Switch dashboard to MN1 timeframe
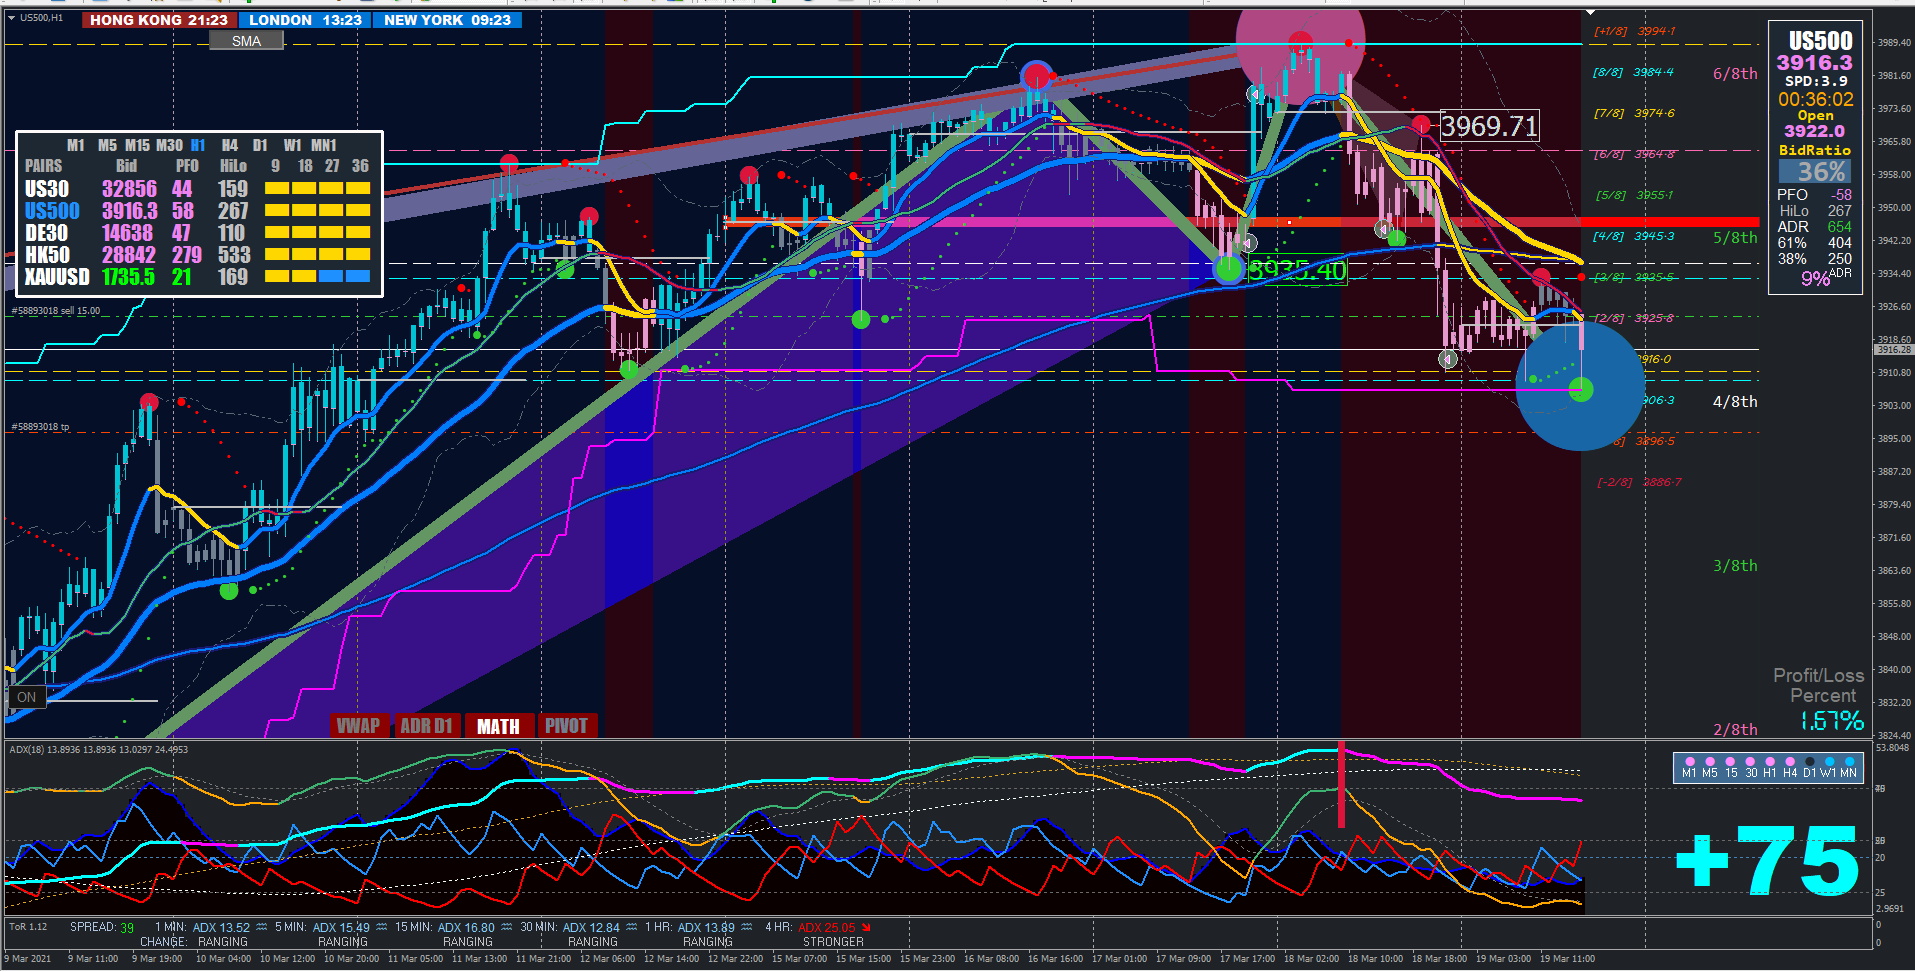 324,145
